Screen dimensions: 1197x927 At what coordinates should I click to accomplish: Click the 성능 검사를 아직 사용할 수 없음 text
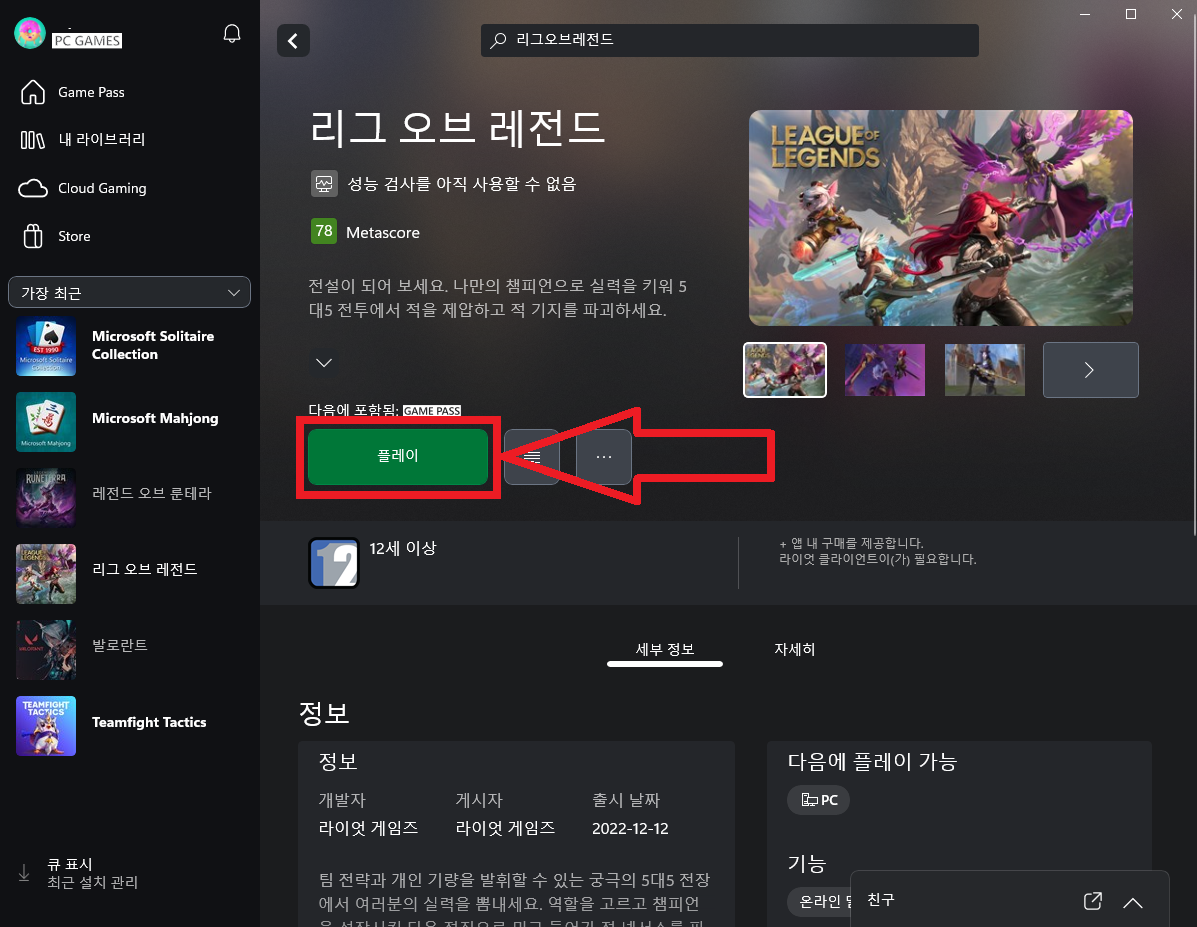click(462, 184)
